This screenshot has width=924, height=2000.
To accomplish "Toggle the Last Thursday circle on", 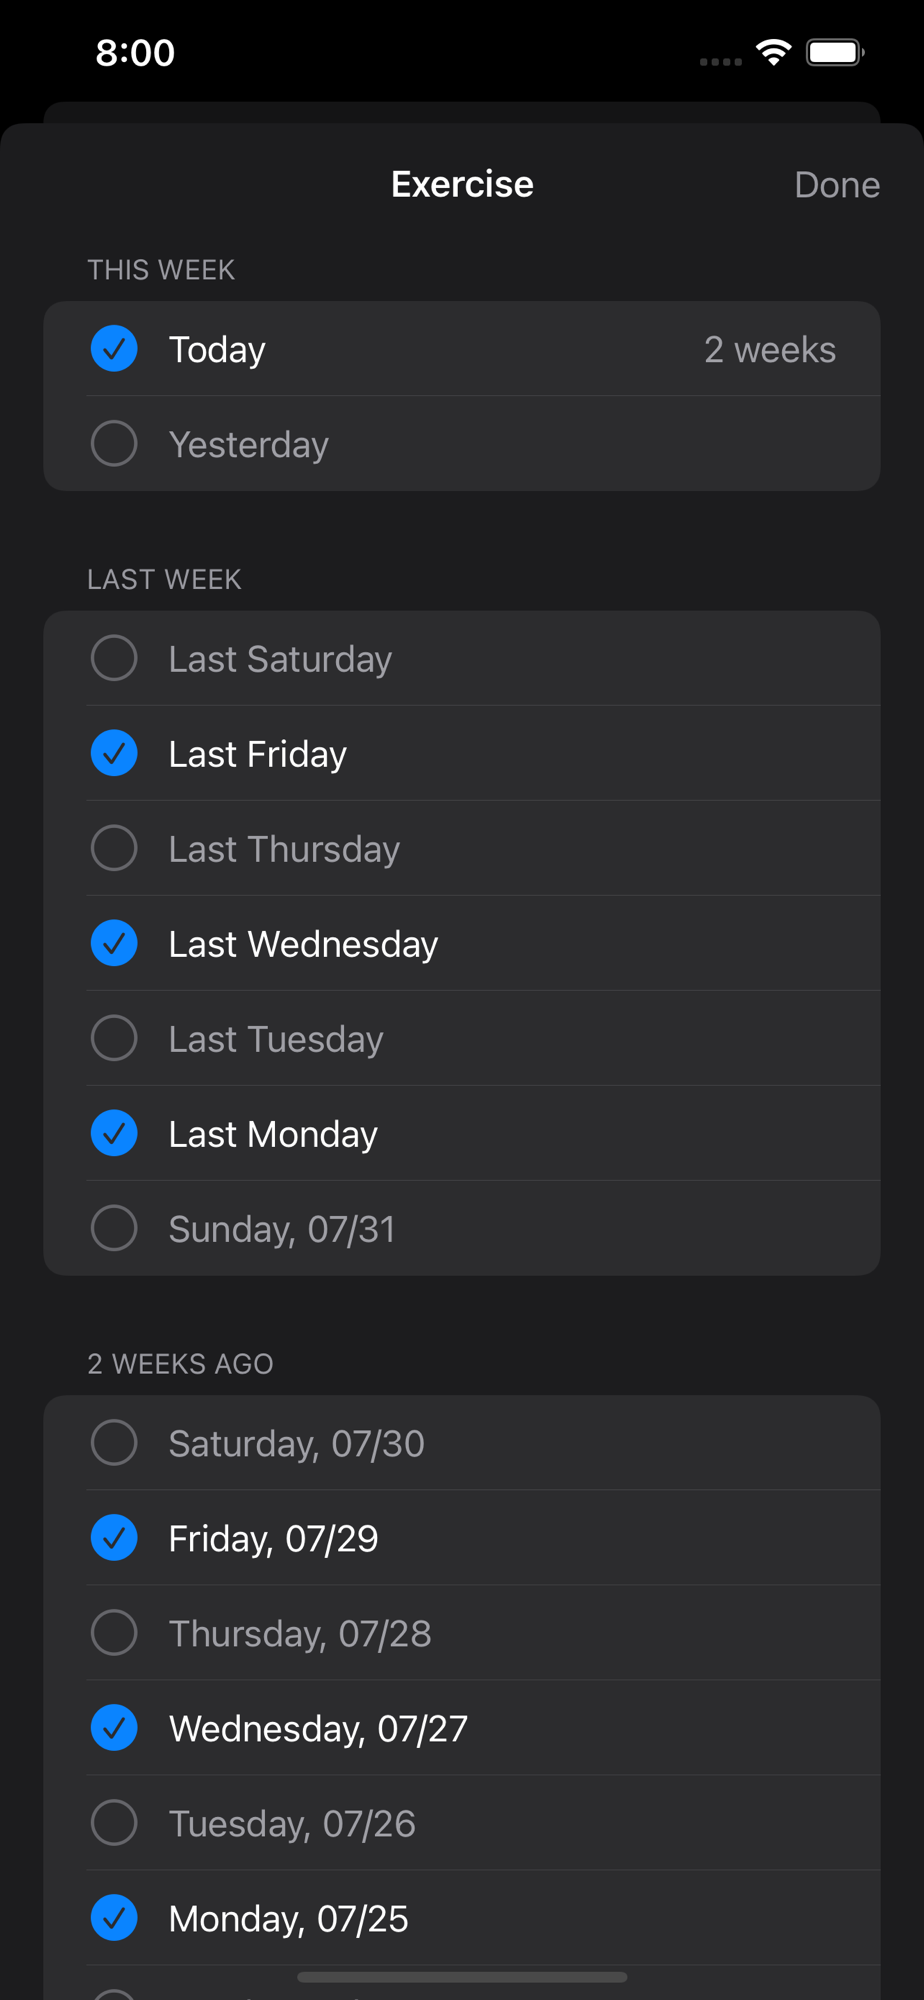I will 114,849.
